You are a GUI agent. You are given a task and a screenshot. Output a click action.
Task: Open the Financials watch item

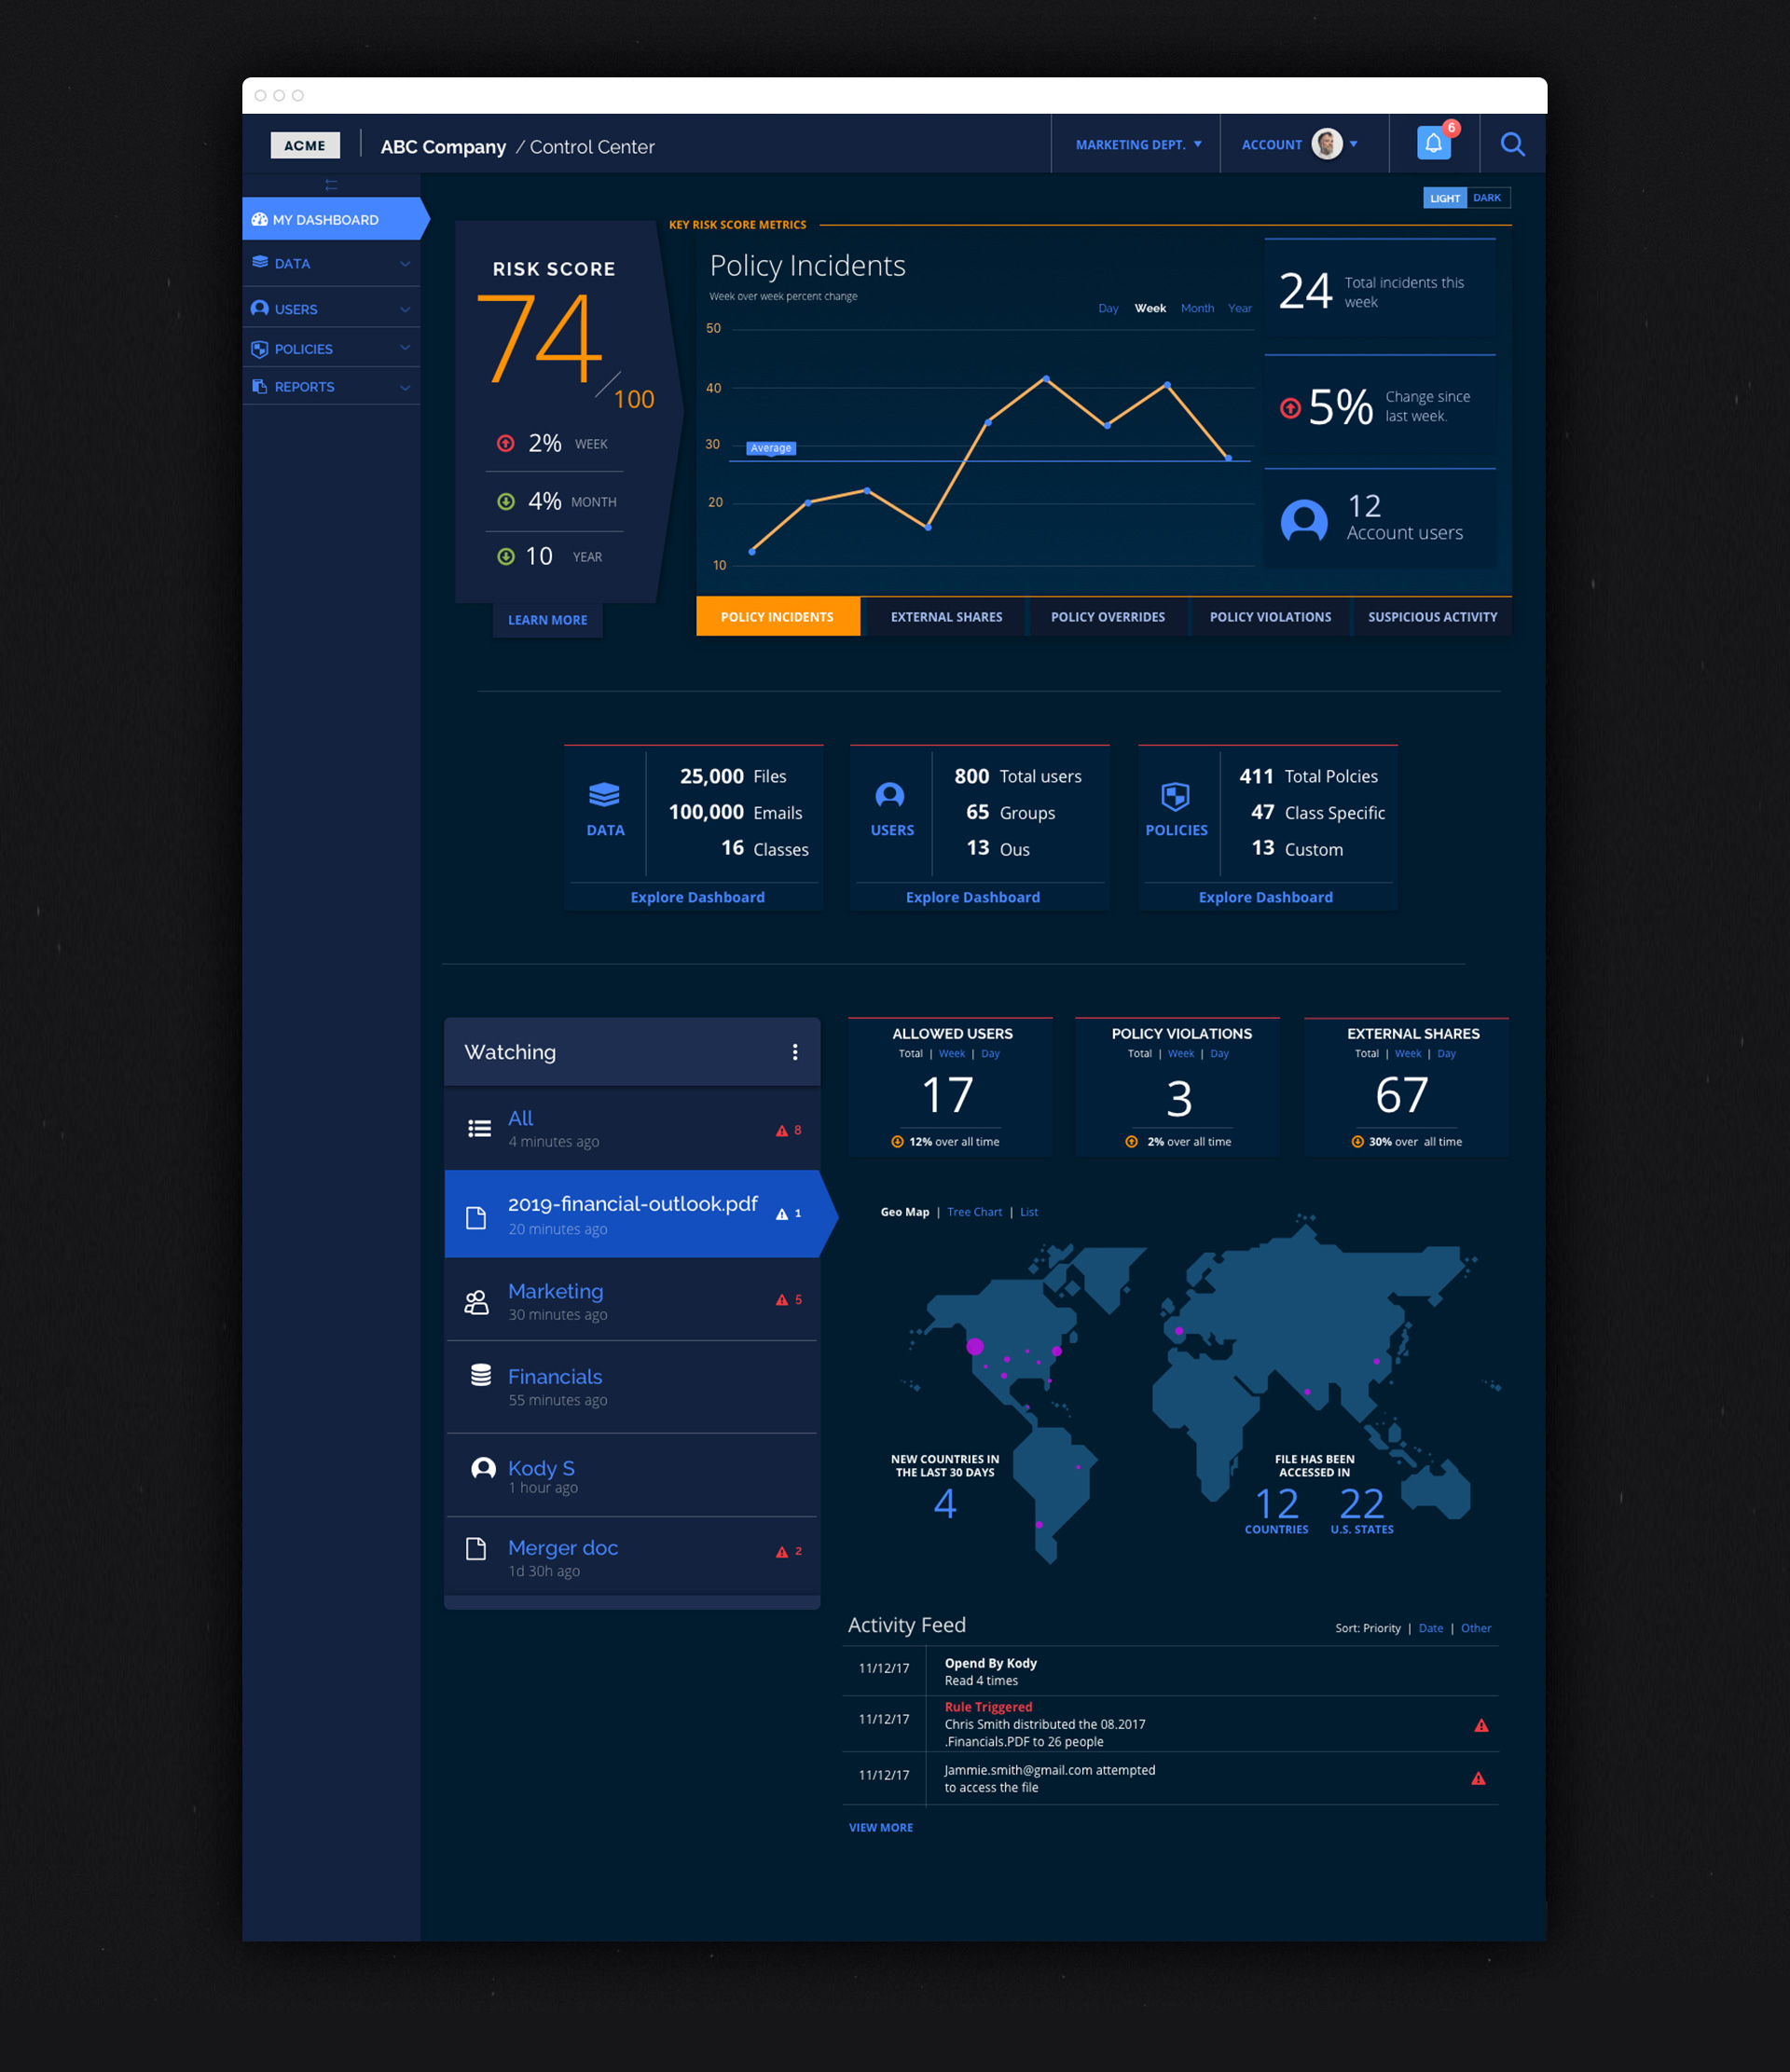tap(632, 1386)
